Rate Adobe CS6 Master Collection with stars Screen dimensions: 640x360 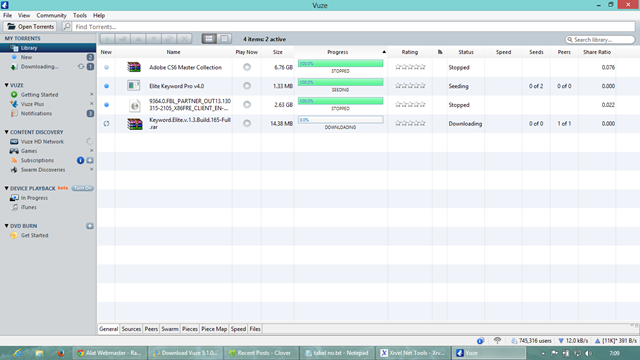pos(410,67)
